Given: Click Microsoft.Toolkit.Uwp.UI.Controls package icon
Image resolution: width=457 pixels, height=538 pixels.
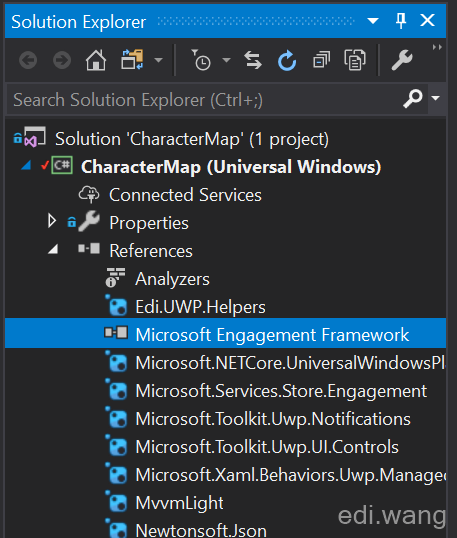Looking at the screenshot, I should (x=116, y=445).
